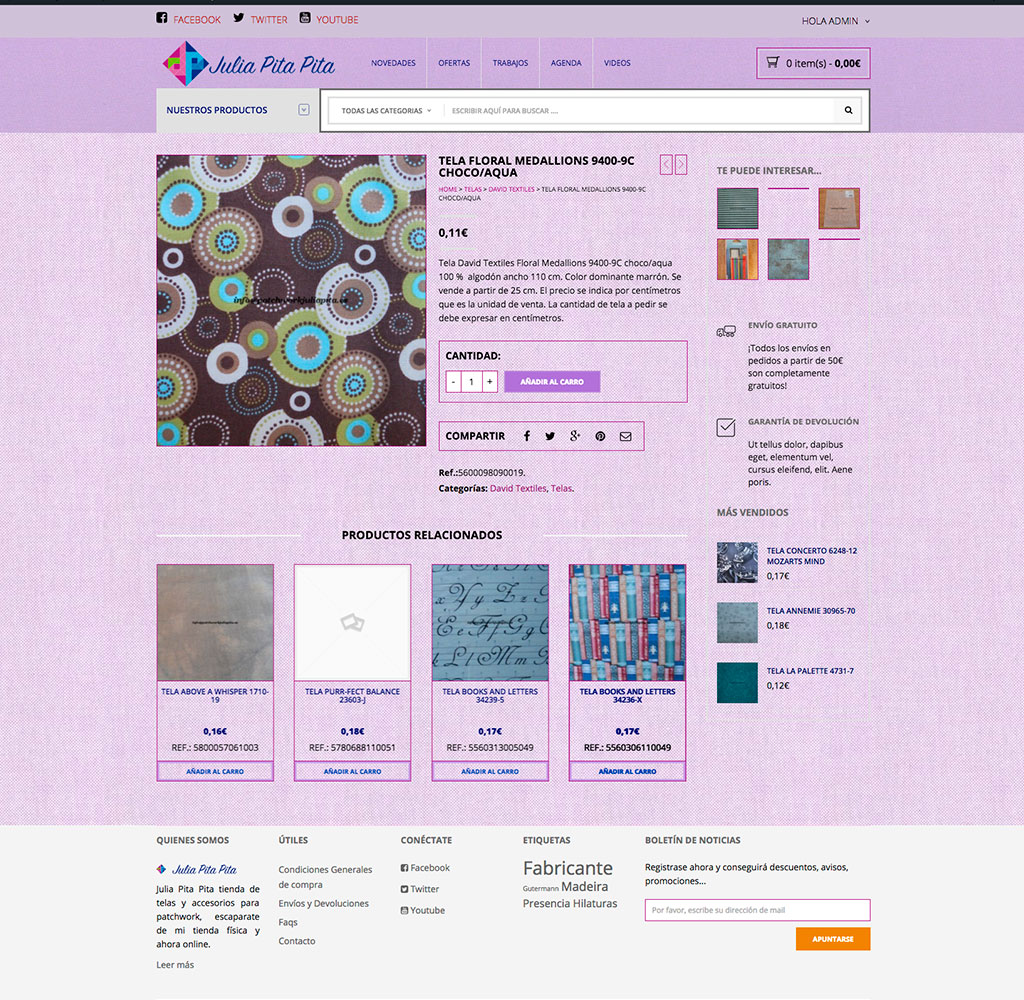Navigate to Agenda menu item
The height and width of the screenshot is (1000, 1024).
566,63
